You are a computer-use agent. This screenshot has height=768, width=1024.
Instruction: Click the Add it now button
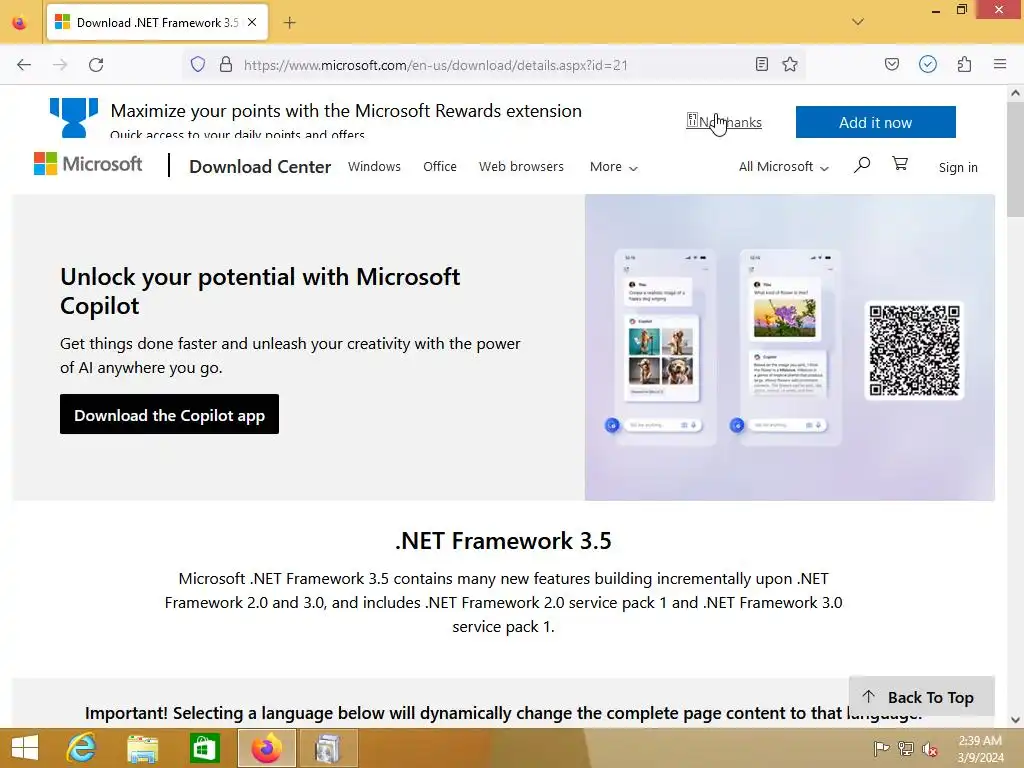pyautogui.click(x=875, y=122)
